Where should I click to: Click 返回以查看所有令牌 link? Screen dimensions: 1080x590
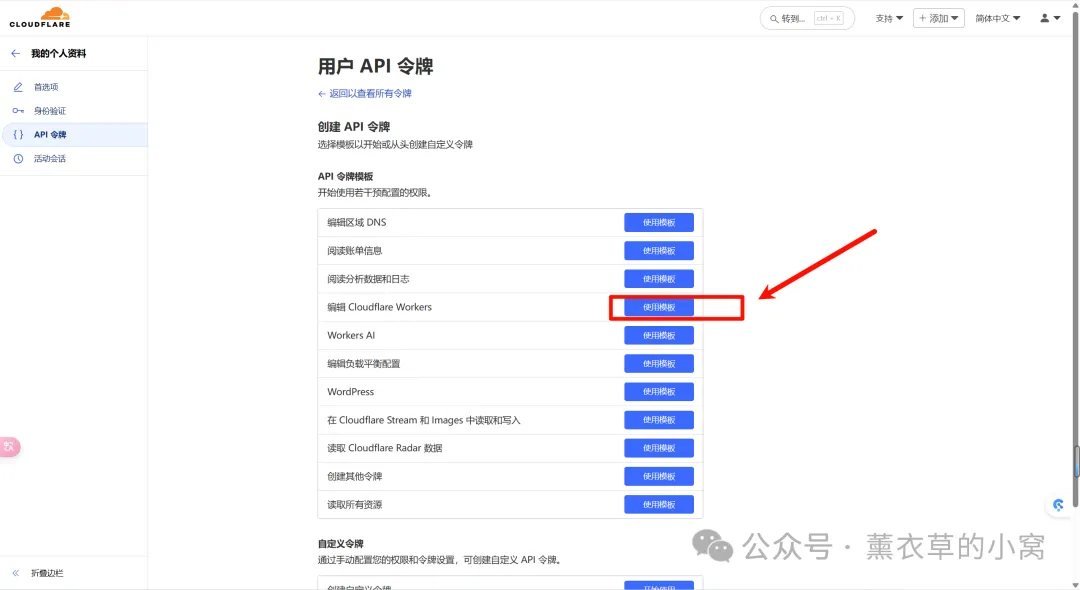365,93
